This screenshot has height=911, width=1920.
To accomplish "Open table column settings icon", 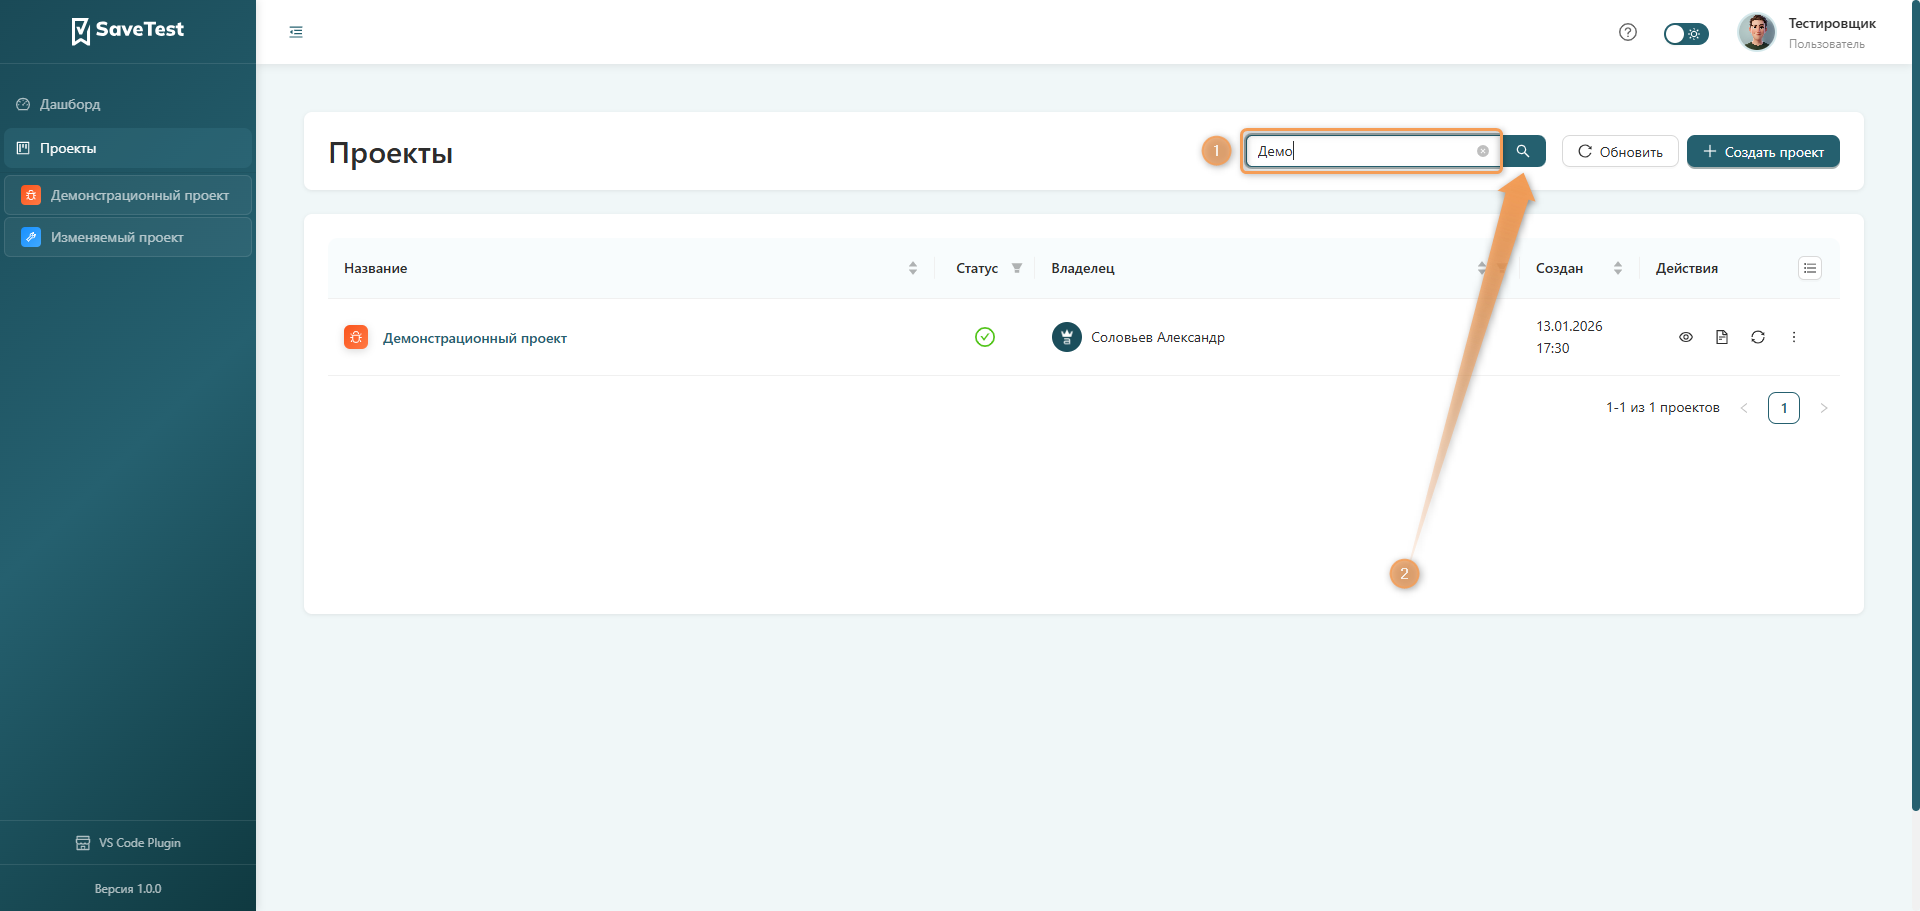I will 1809,268.
